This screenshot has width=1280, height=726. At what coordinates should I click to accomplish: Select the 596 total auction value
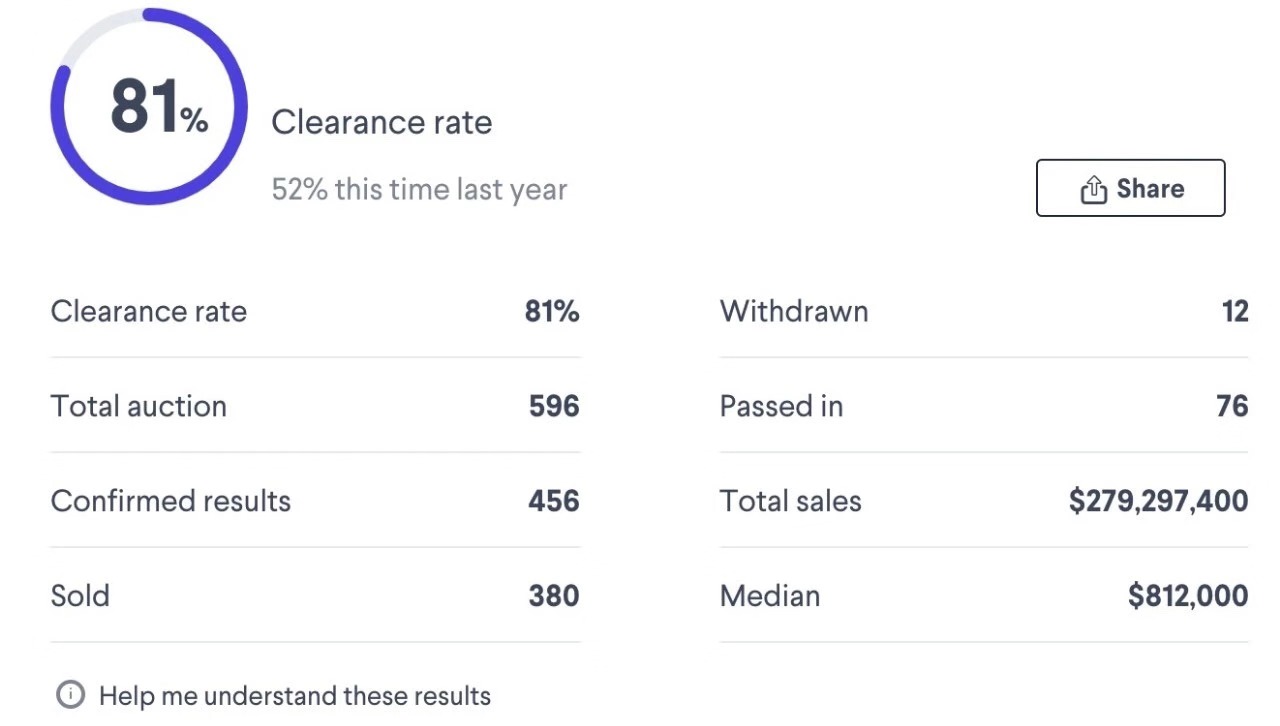[x=554, y=406]
